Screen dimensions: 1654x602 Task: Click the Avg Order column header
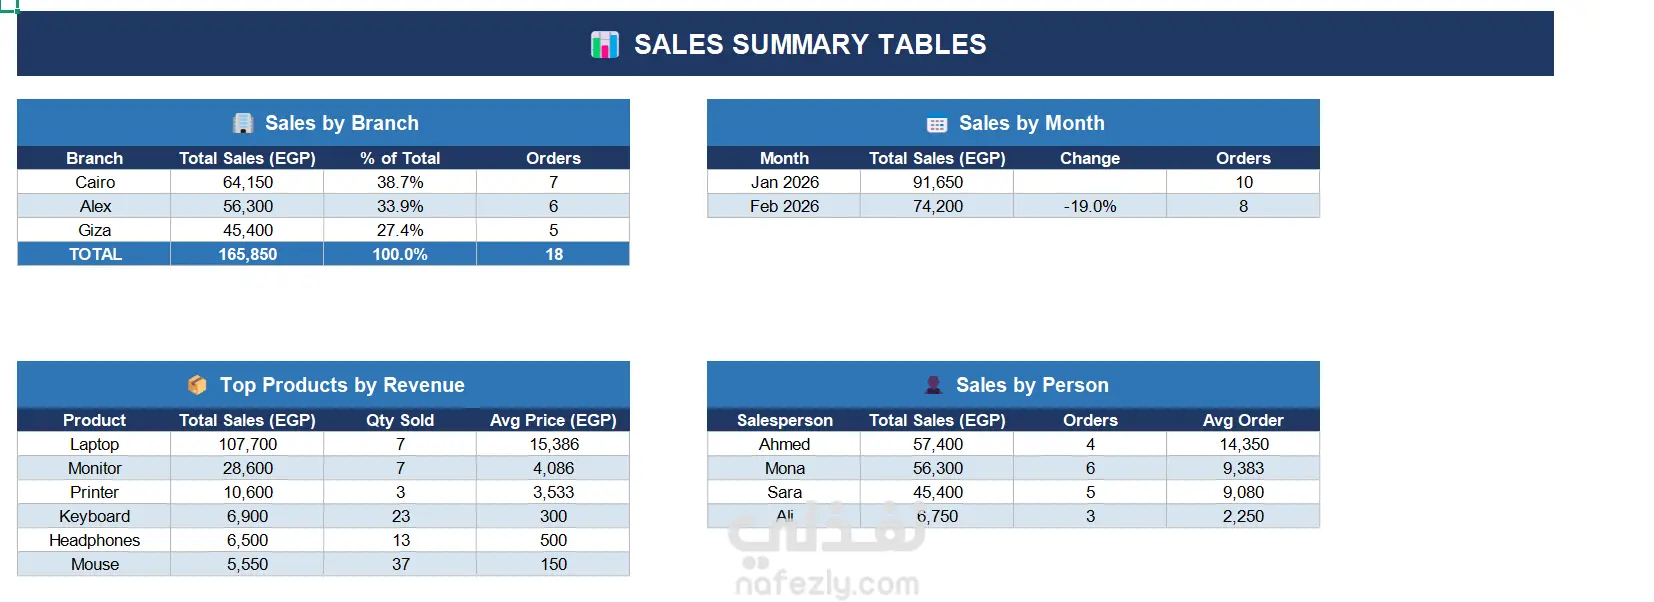pyautogui.click(x=1243, y=420)
